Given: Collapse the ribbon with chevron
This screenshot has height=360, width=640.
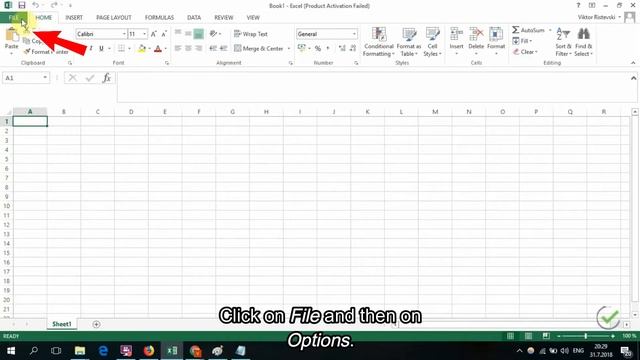Looking at the screenshot, I should pos(633,63).
